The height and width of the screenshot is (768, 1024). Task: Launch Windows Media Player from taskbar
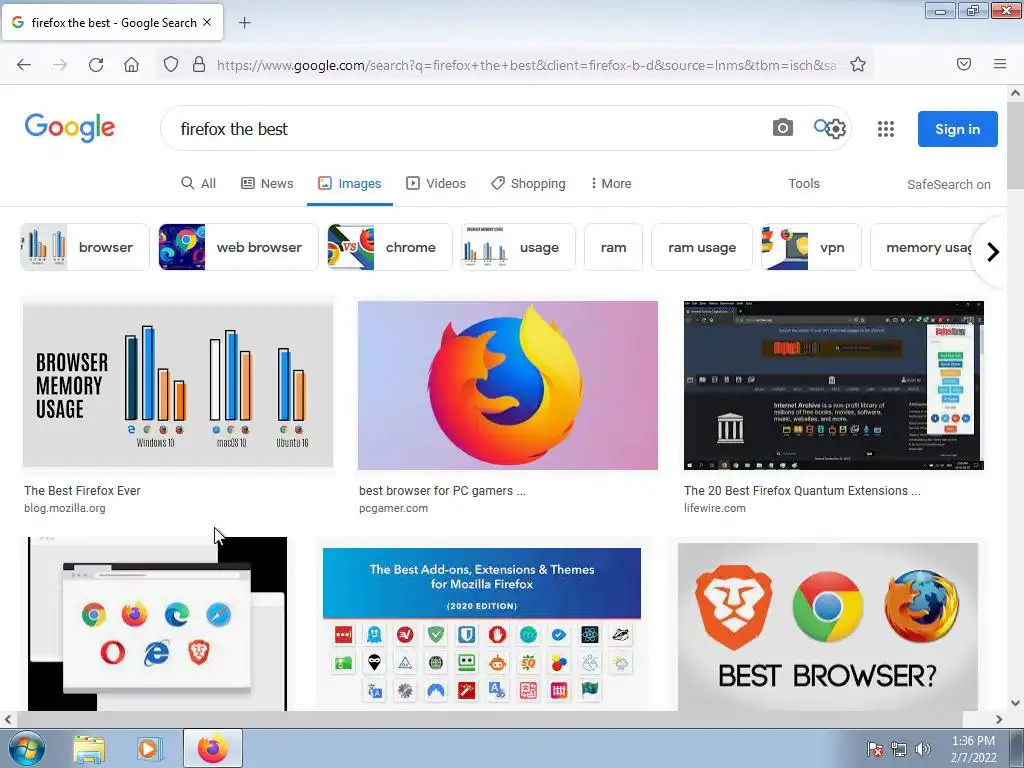pyautogui.click(x=149, y=748)
